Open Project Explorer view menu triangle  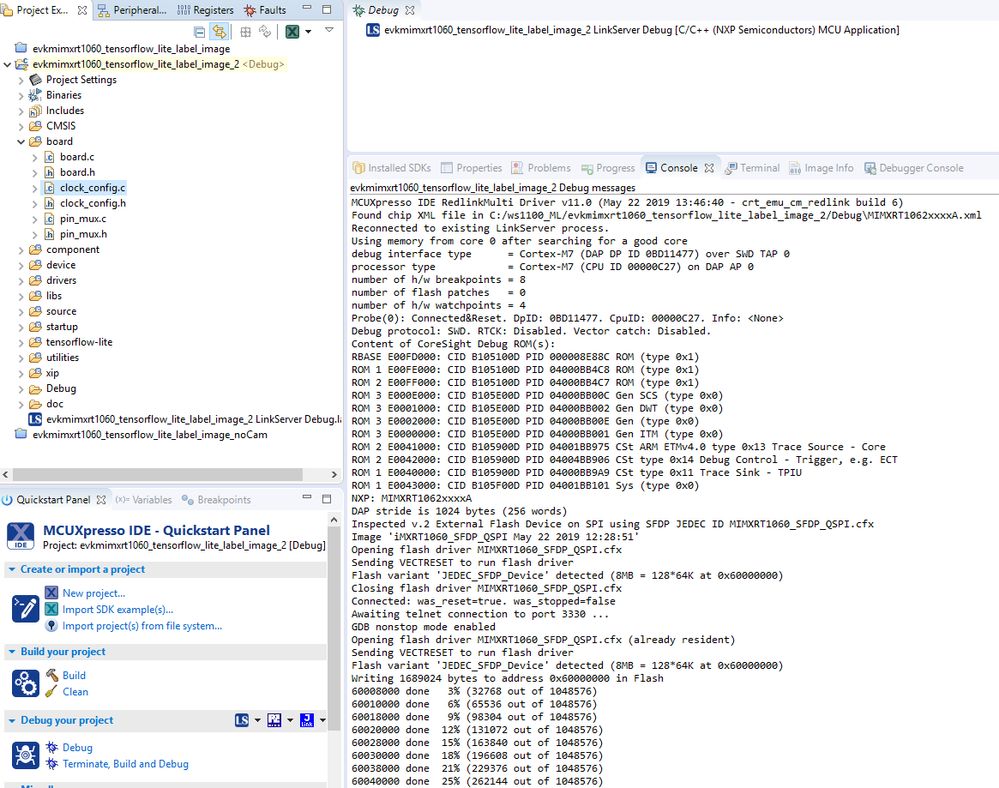(329, 30)
